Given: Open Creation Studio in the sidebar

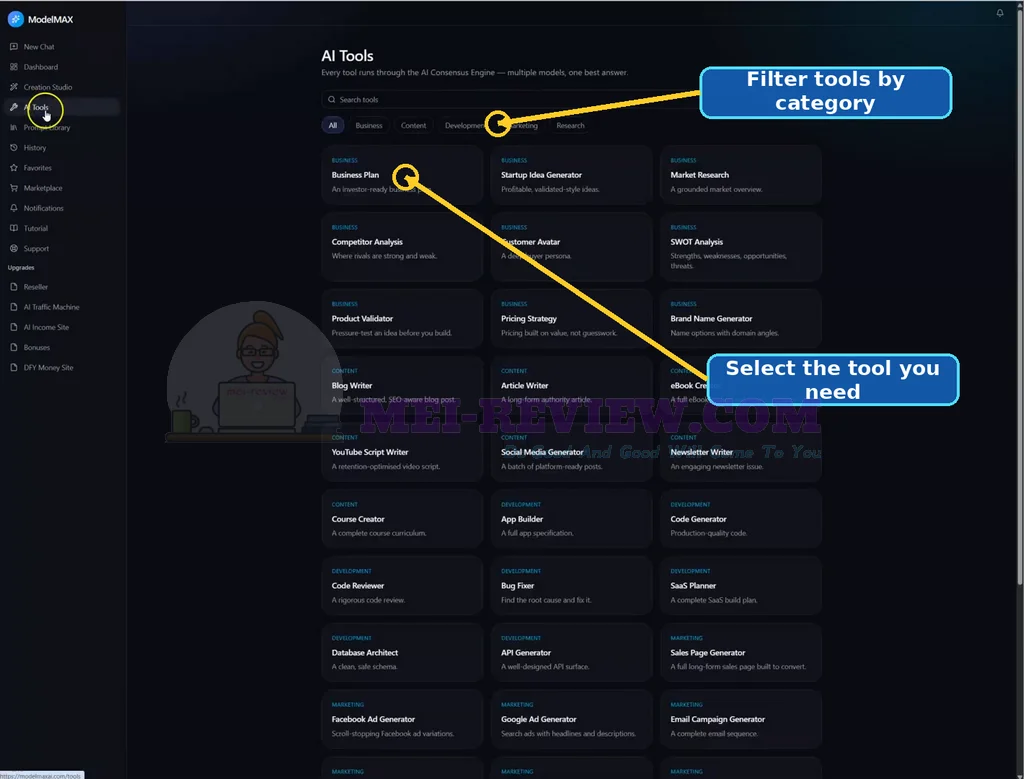Looking at the screenshot, I should [x=61, y=87].
